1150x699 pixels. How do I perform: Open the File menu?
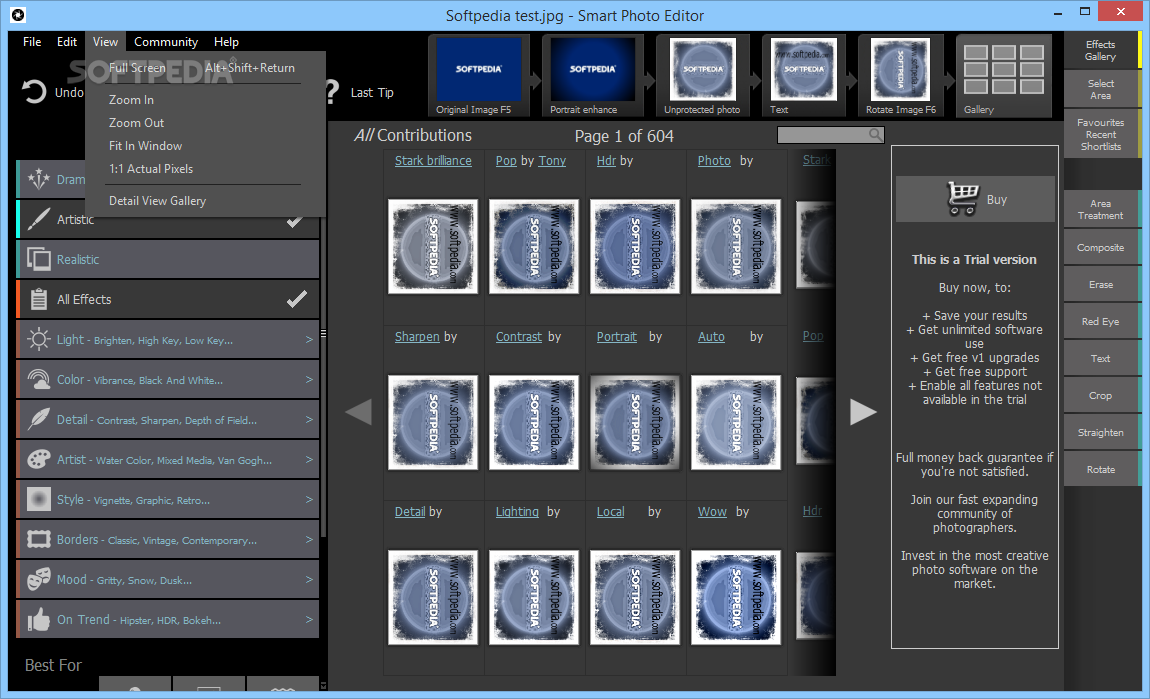click(x=32, y=42)
